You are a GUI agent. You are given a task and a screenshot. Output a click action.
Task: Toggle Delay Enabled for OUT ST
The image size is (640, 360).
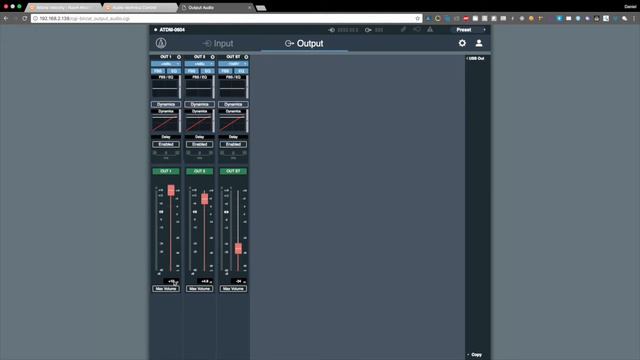(x=233, y=144)
